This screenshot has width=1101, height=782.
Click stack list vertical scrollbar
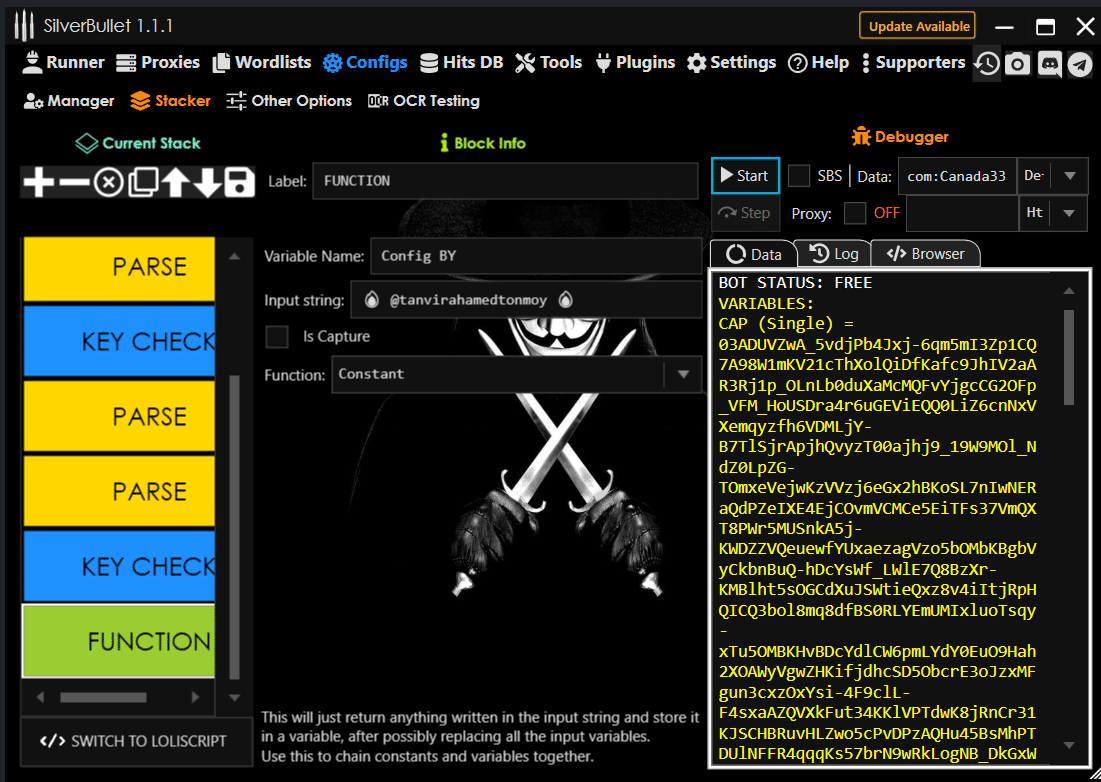(x=235, y=526)
